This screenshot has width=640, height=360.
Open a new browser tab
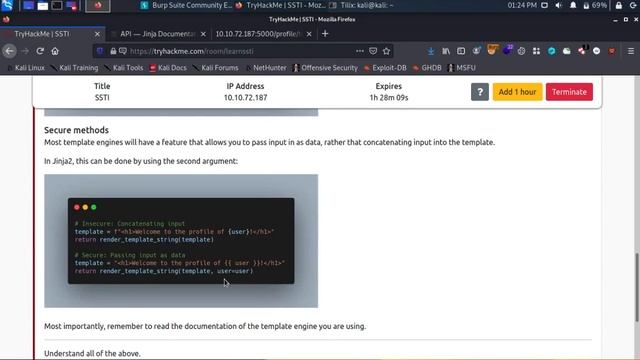(325, 34)
